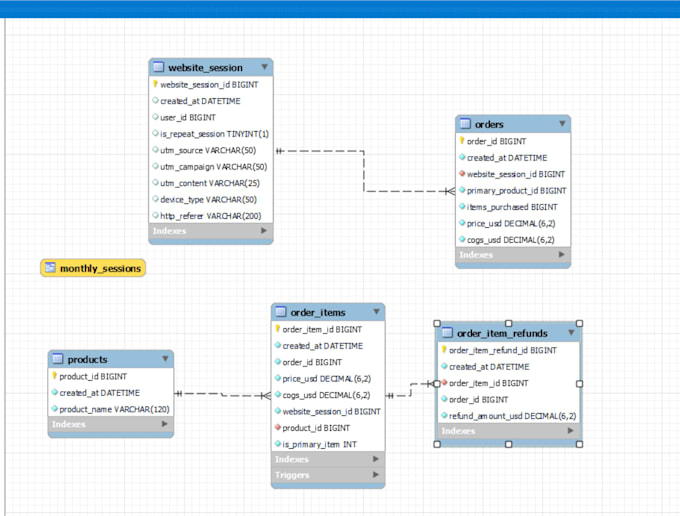The image size is (680, 516).
Task: Click the order_item_refunds table icon
Action: (447, 333)
